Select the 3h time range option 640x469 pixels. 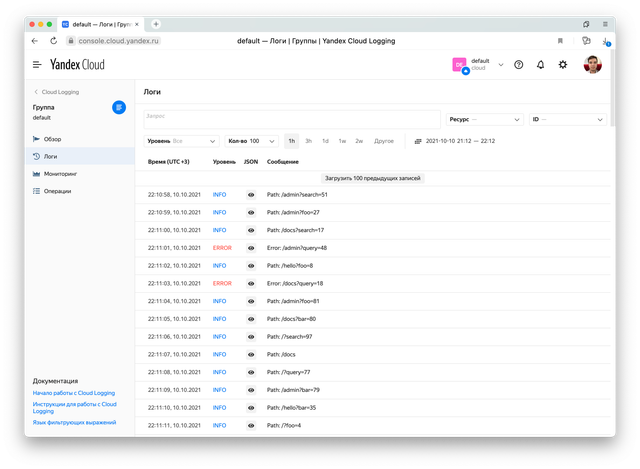[308, 141]
